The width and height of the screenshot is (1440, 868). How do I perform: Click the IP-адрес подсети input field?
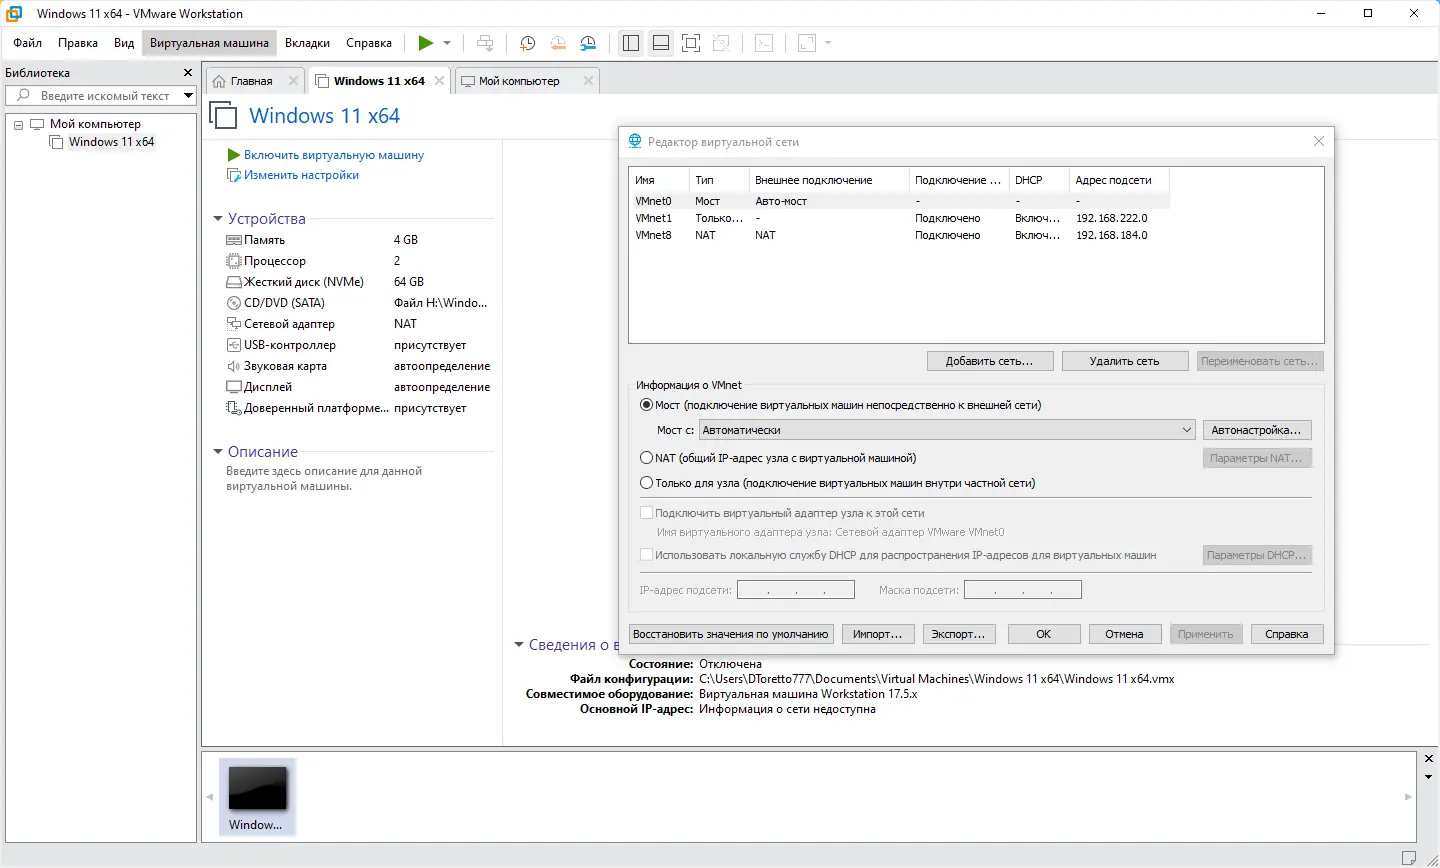pyautogui.click(x=795, y=589)
